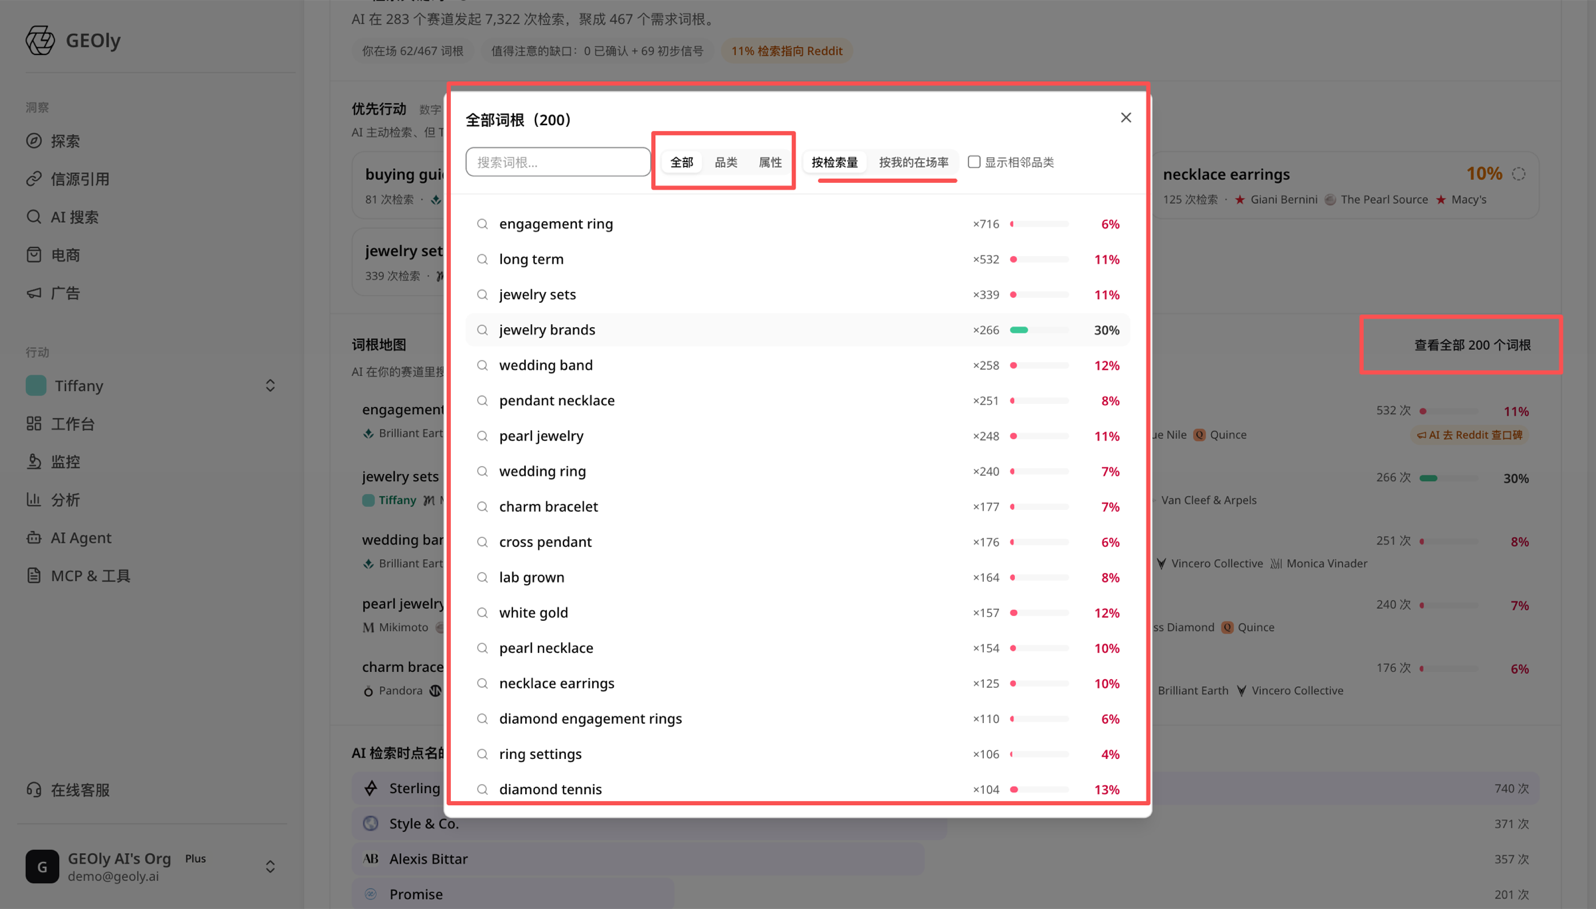Open the 监控 icon in sidebar
The height and width of the screenshot is (909, 1596).
click(34, 462)
